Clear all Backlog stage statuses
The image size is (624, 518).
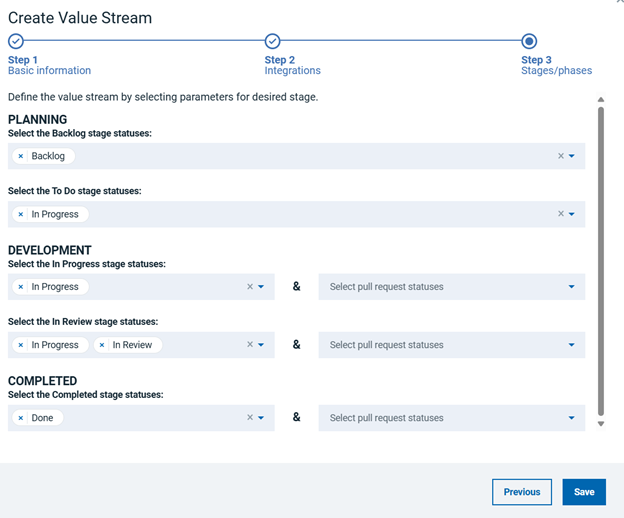pyautogui.click(x=561, y=156)
